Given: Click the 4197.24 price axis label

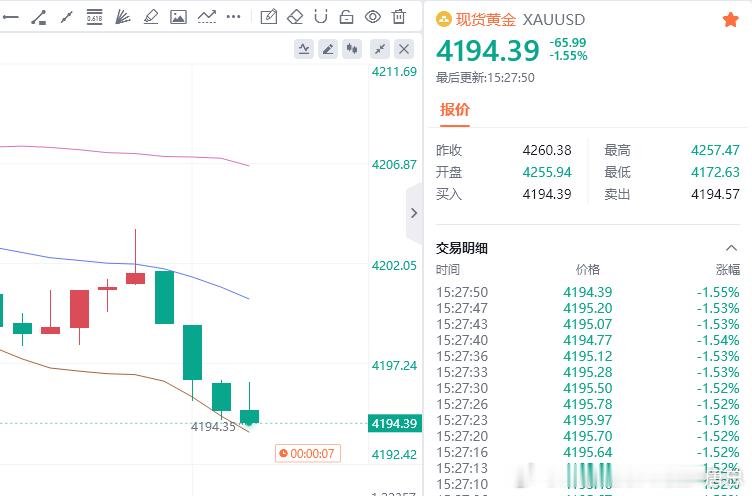Looking at the screenshot, I should (x=394, y=366).
